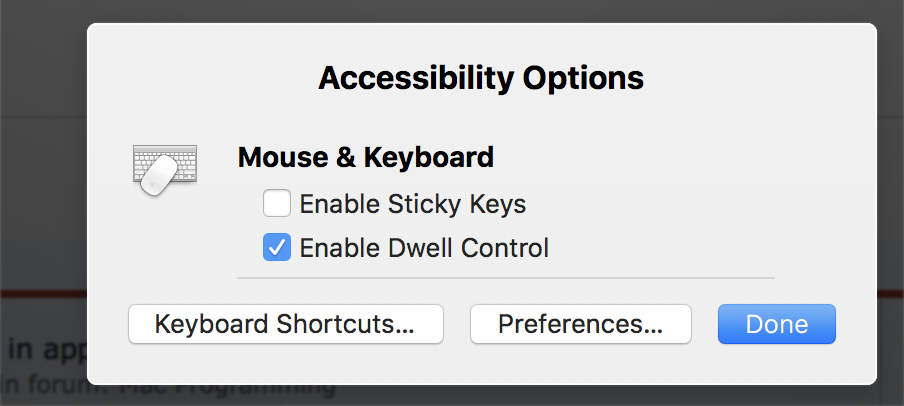
Task: Click the separator line above the buttons
Action: (x=505, y=277)
